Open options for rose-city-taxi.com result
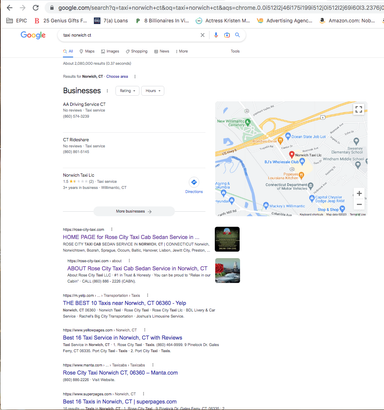 112,229
